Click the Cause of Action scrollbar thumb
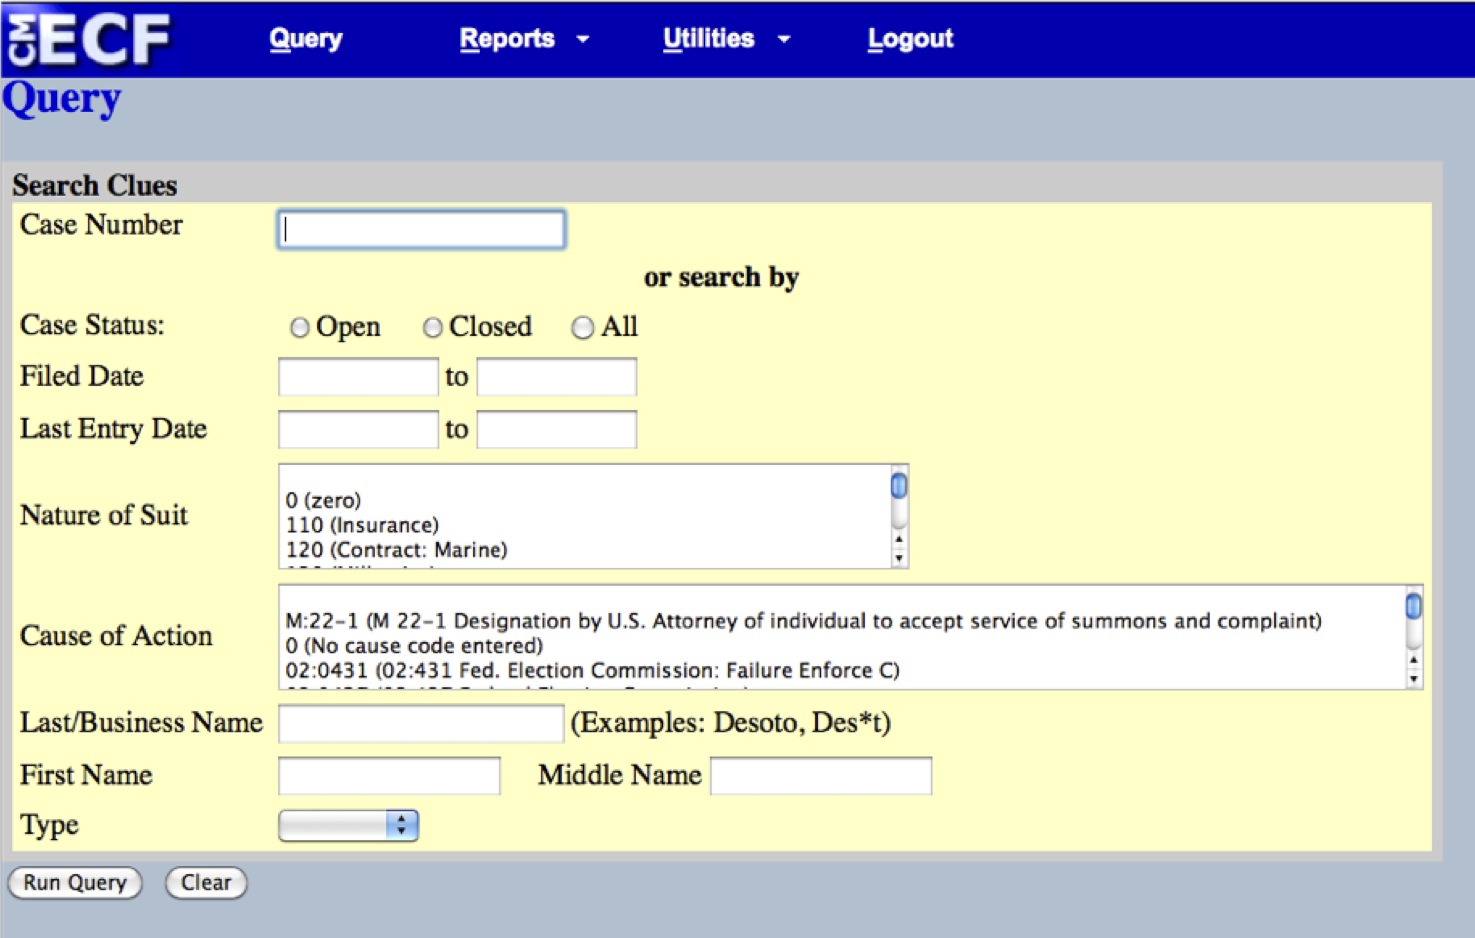The width and height of the screenshot is (1475, 938). [1413, 606]
